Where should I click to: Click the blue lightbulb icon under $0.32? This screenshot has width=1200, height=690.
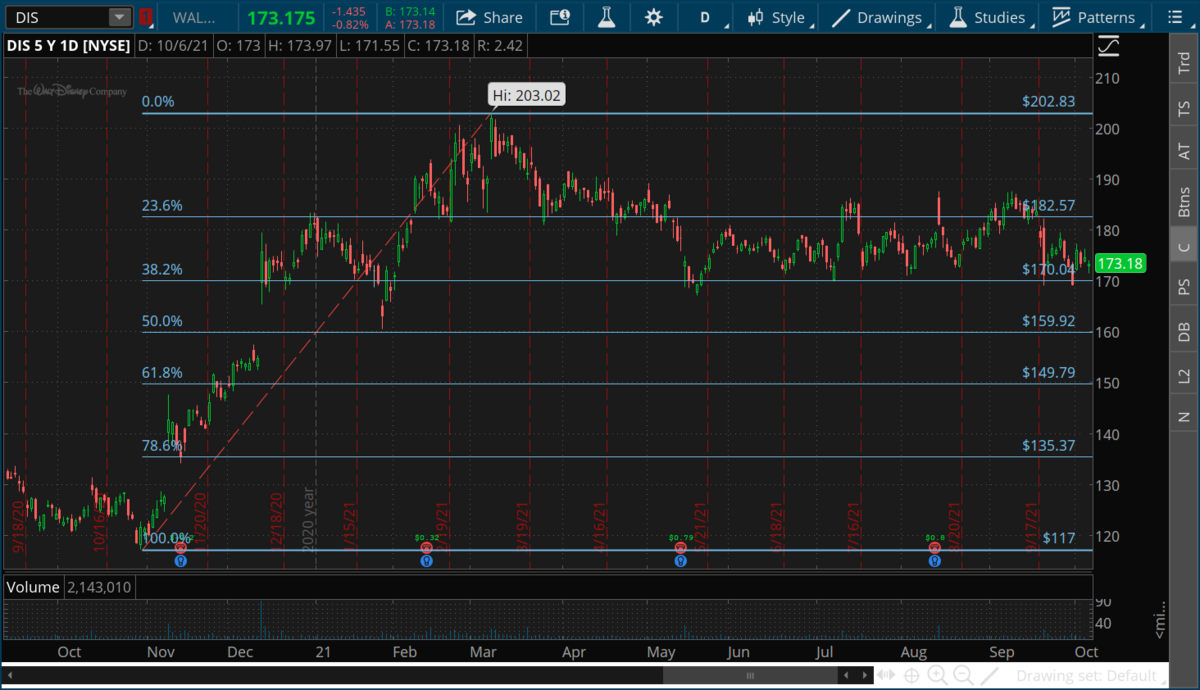coord(427,561)
